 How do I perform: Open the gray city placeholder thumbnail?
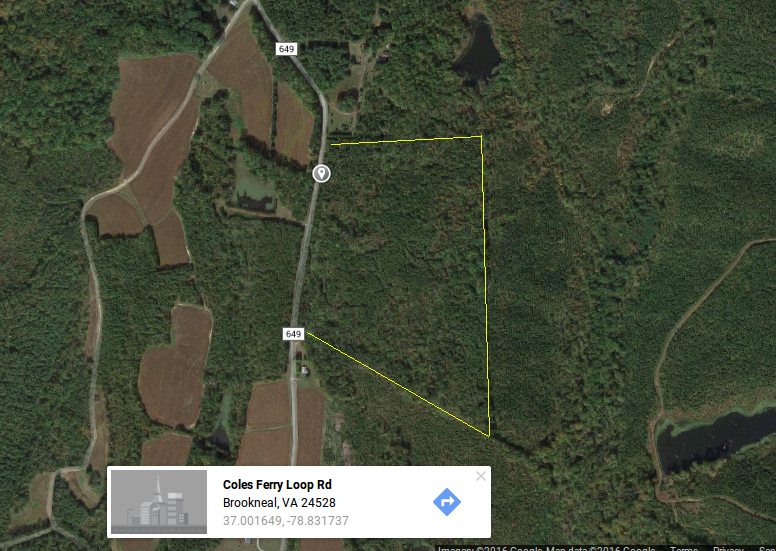[x=159, y=502]
